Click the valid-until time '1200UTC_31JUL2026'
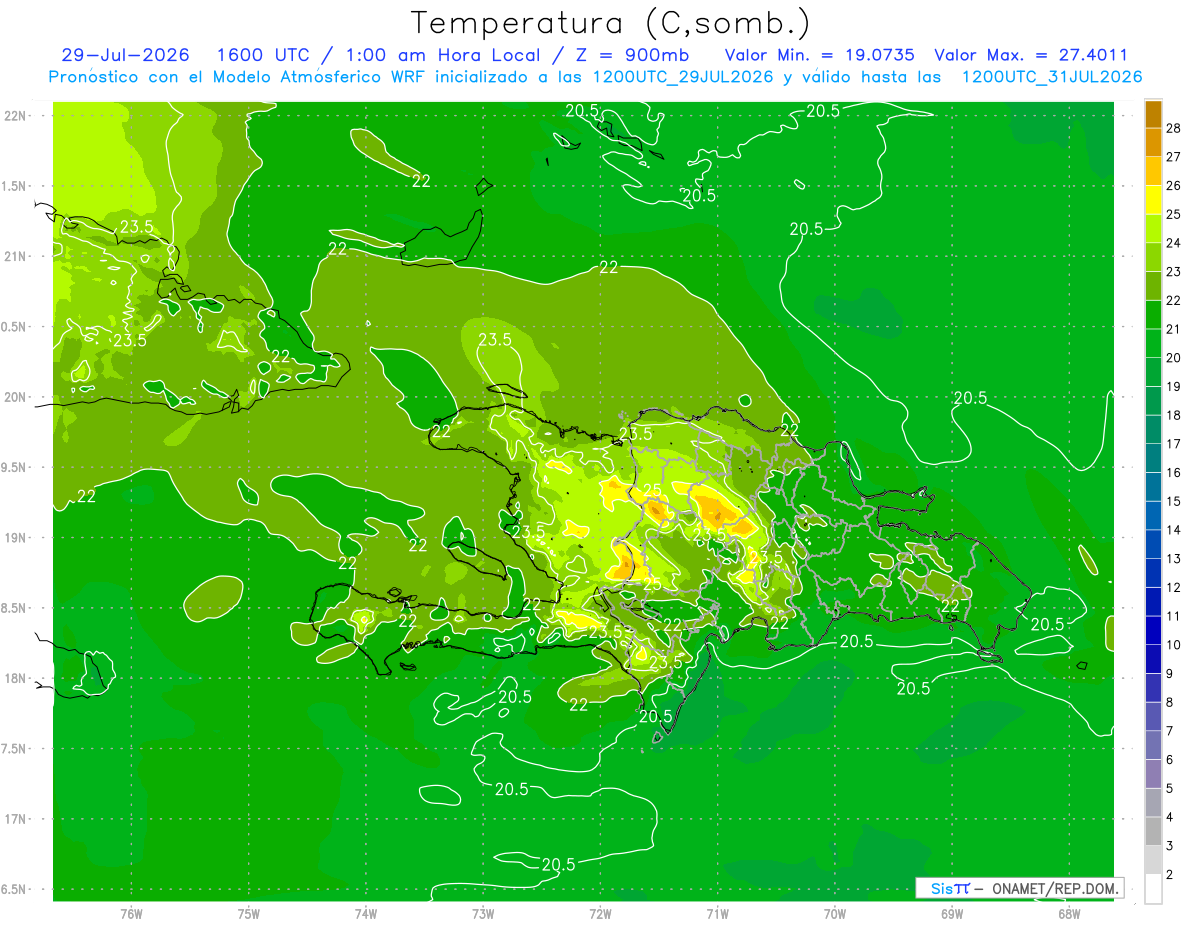The width and height of the screenshot is (1200, 927). pyautogui.click(x=1052, y=77)
